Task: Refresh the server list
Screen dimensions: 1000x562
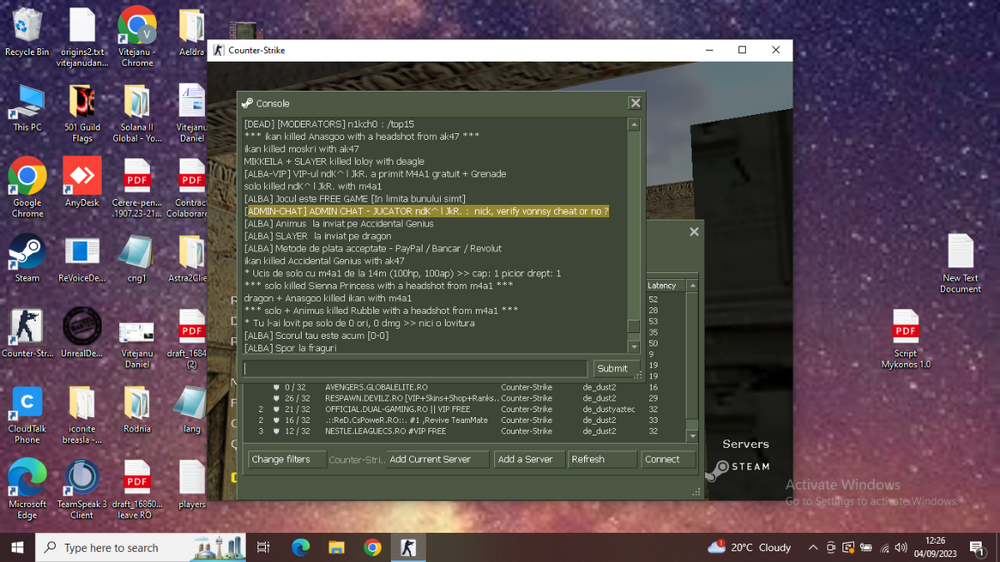Action: (601, 459)
